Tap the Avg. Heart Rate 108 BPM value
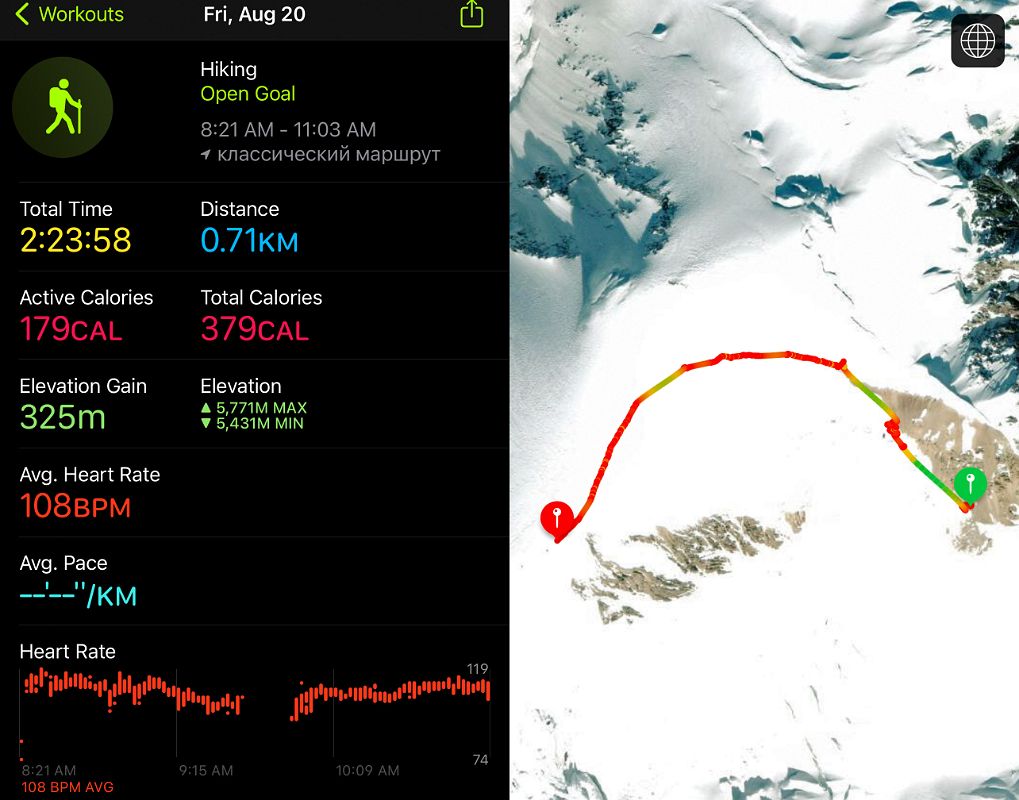The image size is (1019, 800). coord(75,506)
